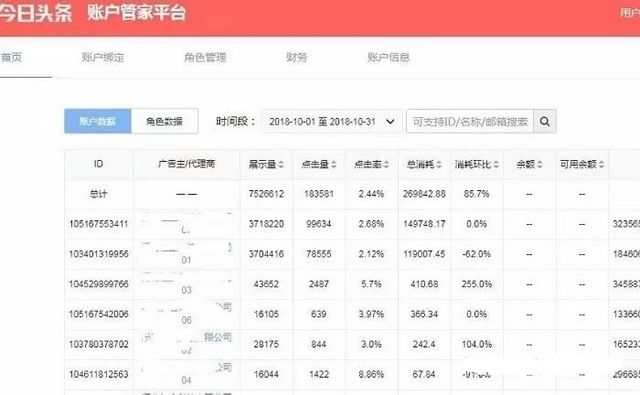640x395 pixels.
Task: Click clicks value 78555
Action: click(319, 254)
